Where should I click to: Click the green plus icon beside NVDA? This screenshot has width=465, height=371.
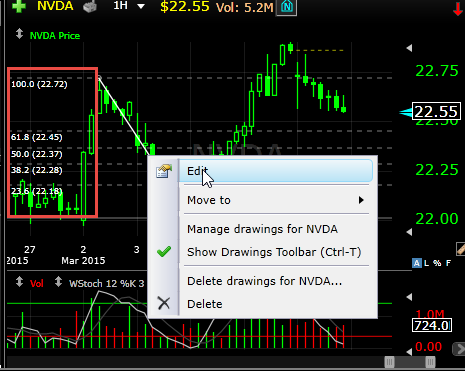(19, 6)
